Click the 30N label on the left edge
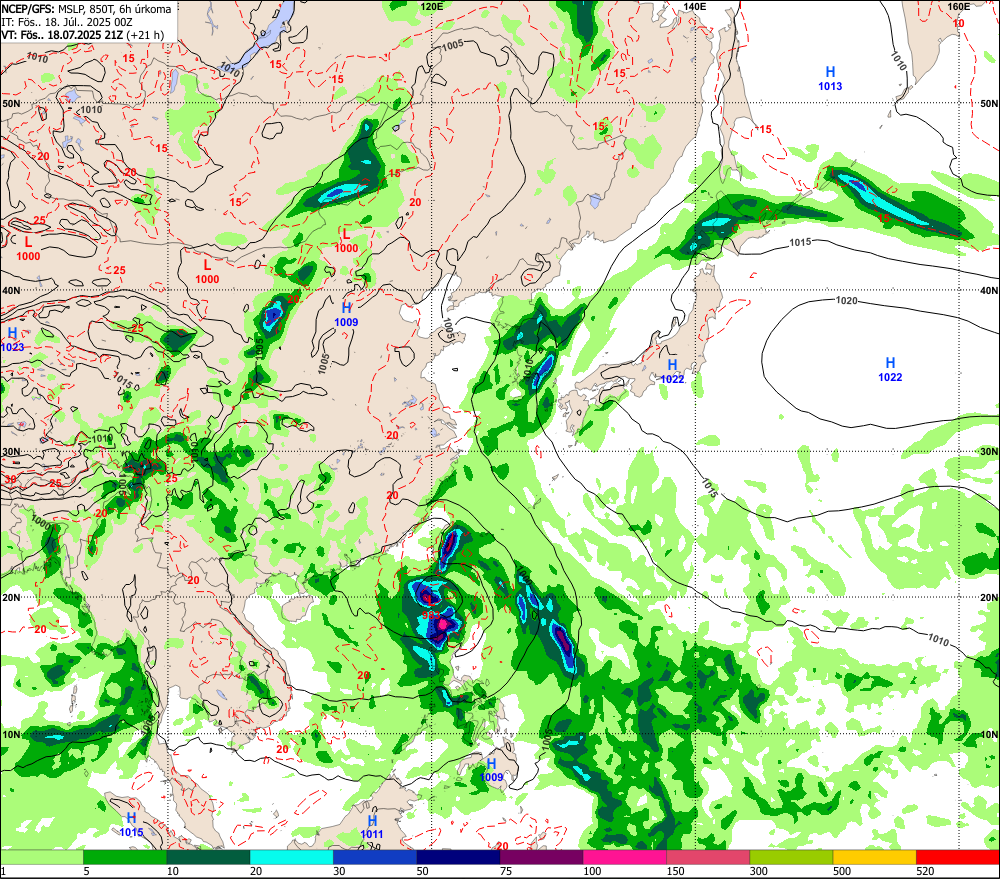This screenshot has width=1000, height=879. (11, 452)
